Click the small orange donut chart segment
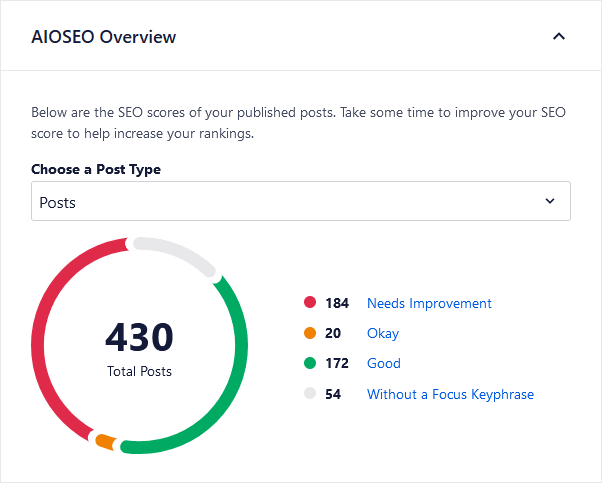This screenshot has width=602, height=483. tap(105, 442)
